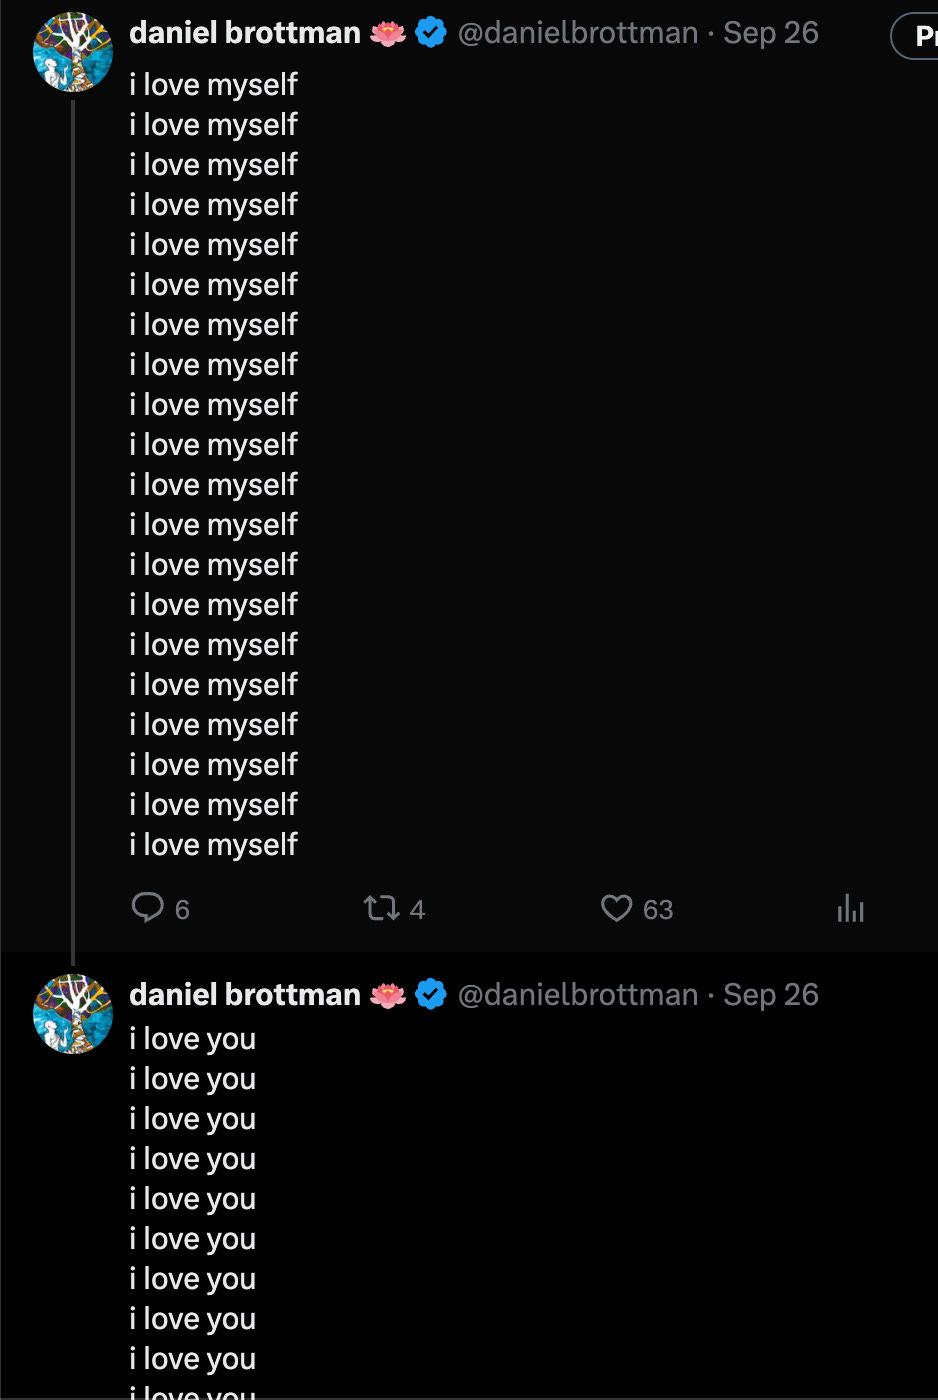Like the 'i love myself' tweet
938x1400 pixels.
(617, 908)
